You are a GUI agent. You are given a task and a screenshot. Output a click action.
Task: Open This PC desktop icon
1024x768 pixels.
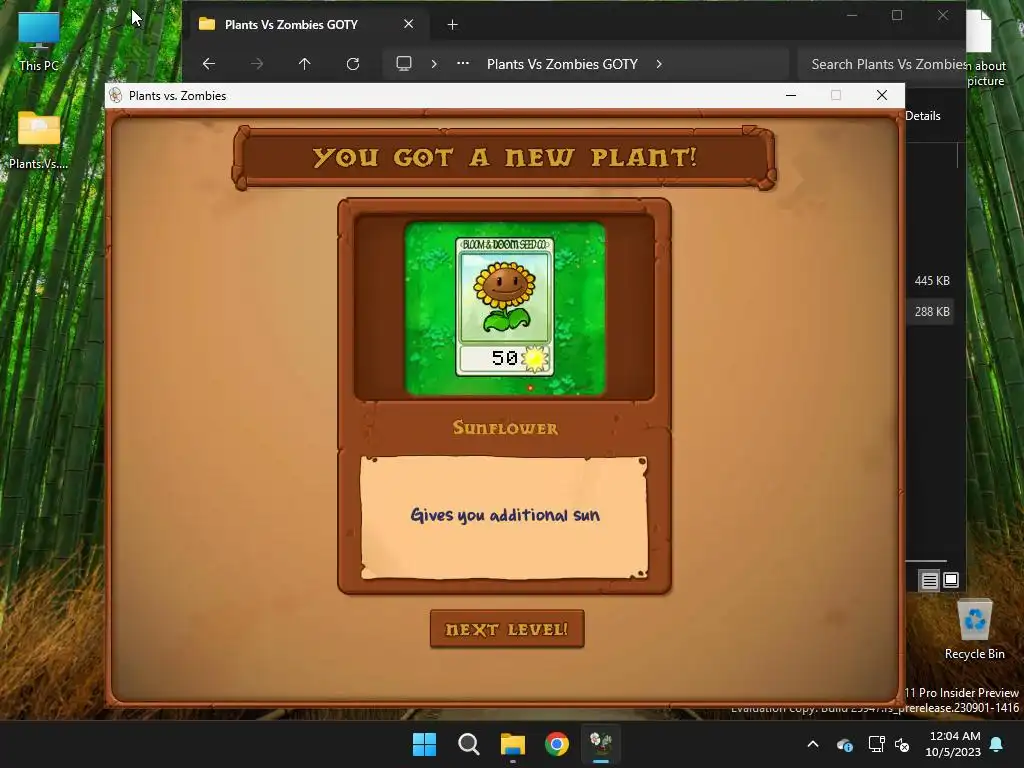click(39, 41)
